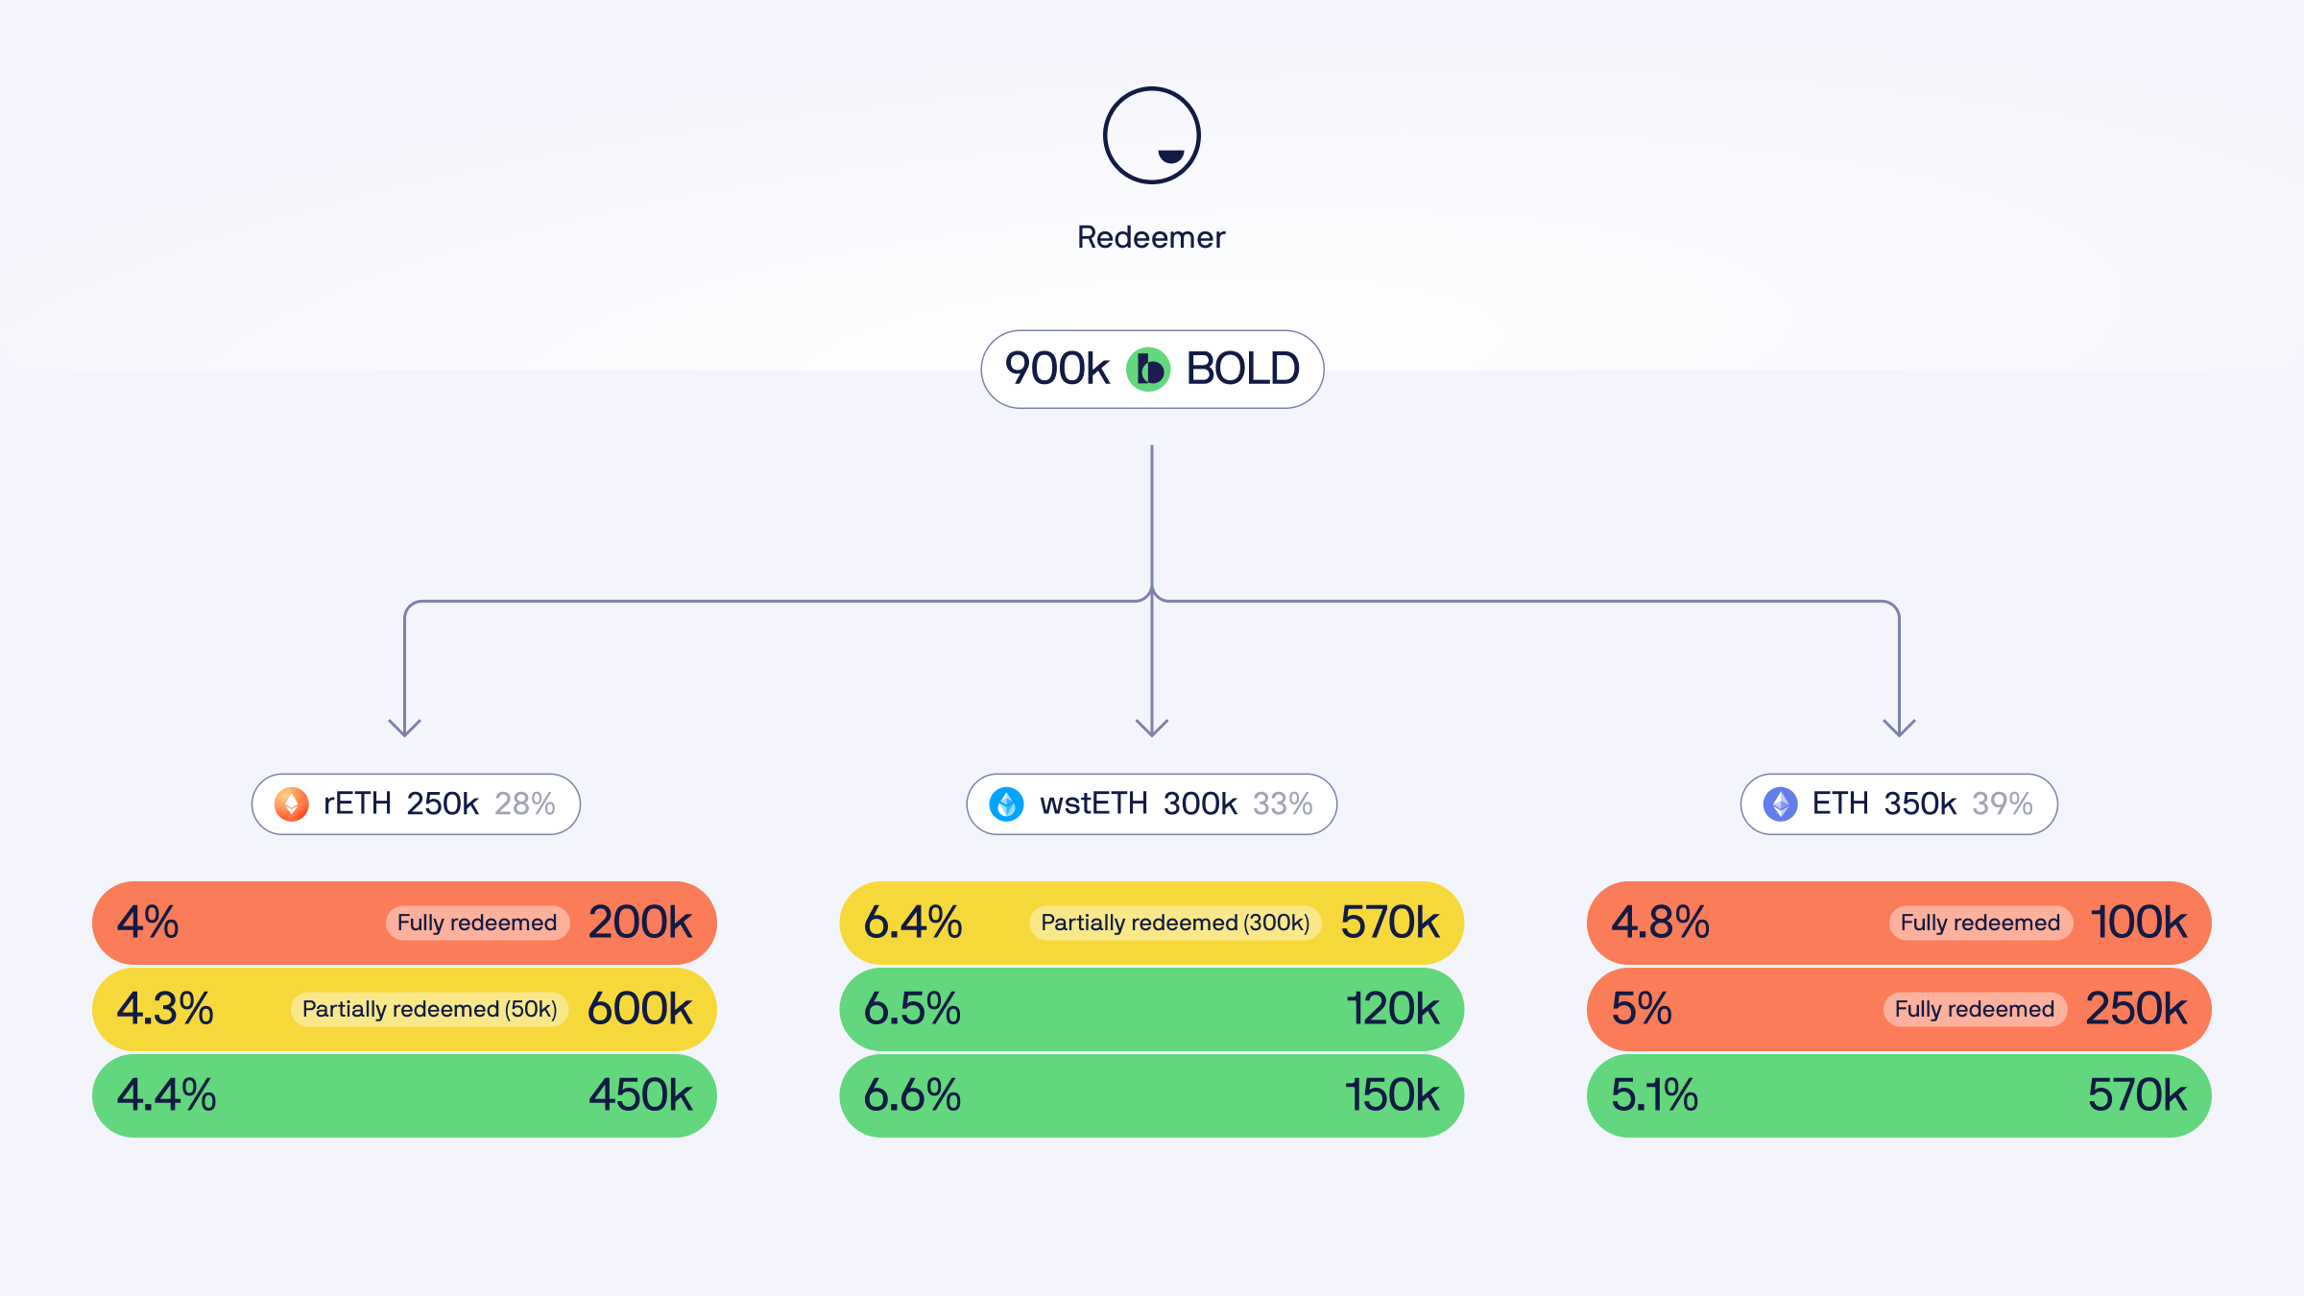Click the purple ETH diamond icon
The image size is (2304, 1296).
pos(1780,804)
